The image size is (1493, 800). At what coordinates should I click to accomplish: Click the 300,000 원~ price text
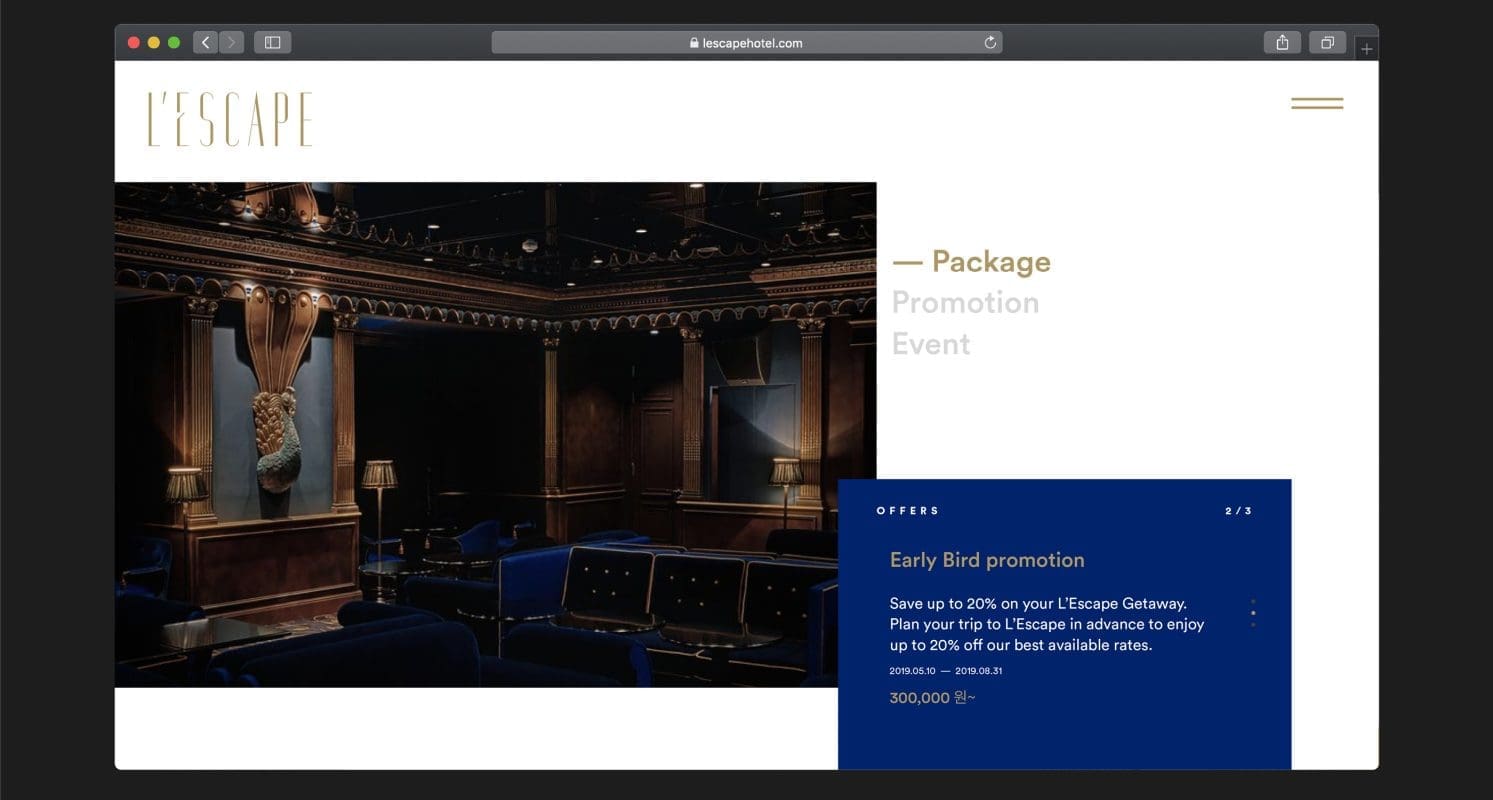point(932,698)
